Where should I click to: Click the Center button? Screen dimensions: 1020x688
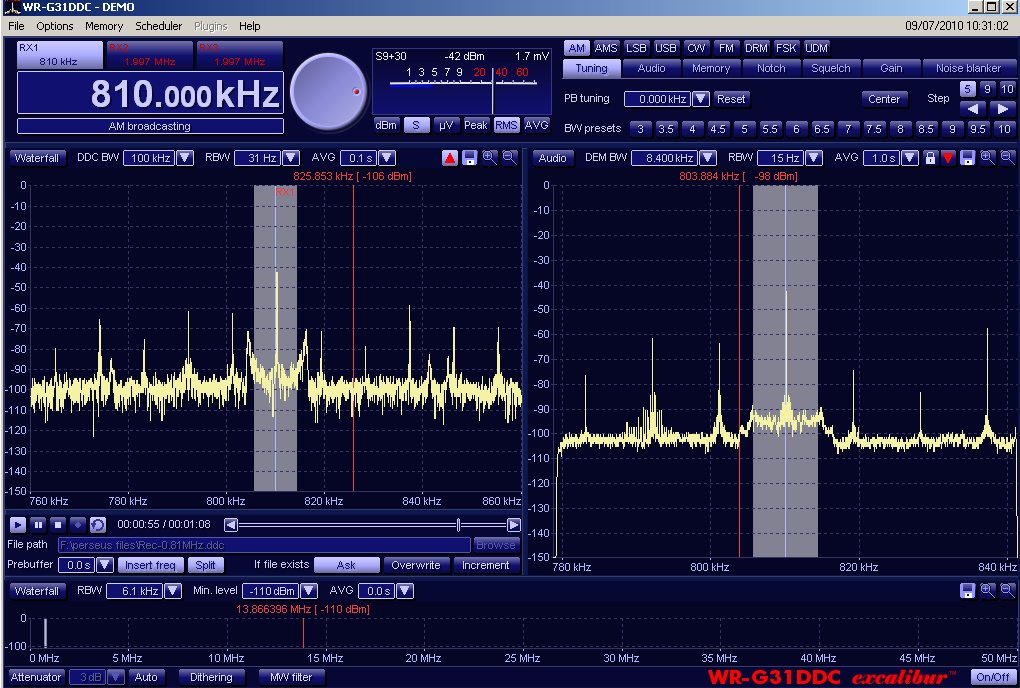coord(884,99)
